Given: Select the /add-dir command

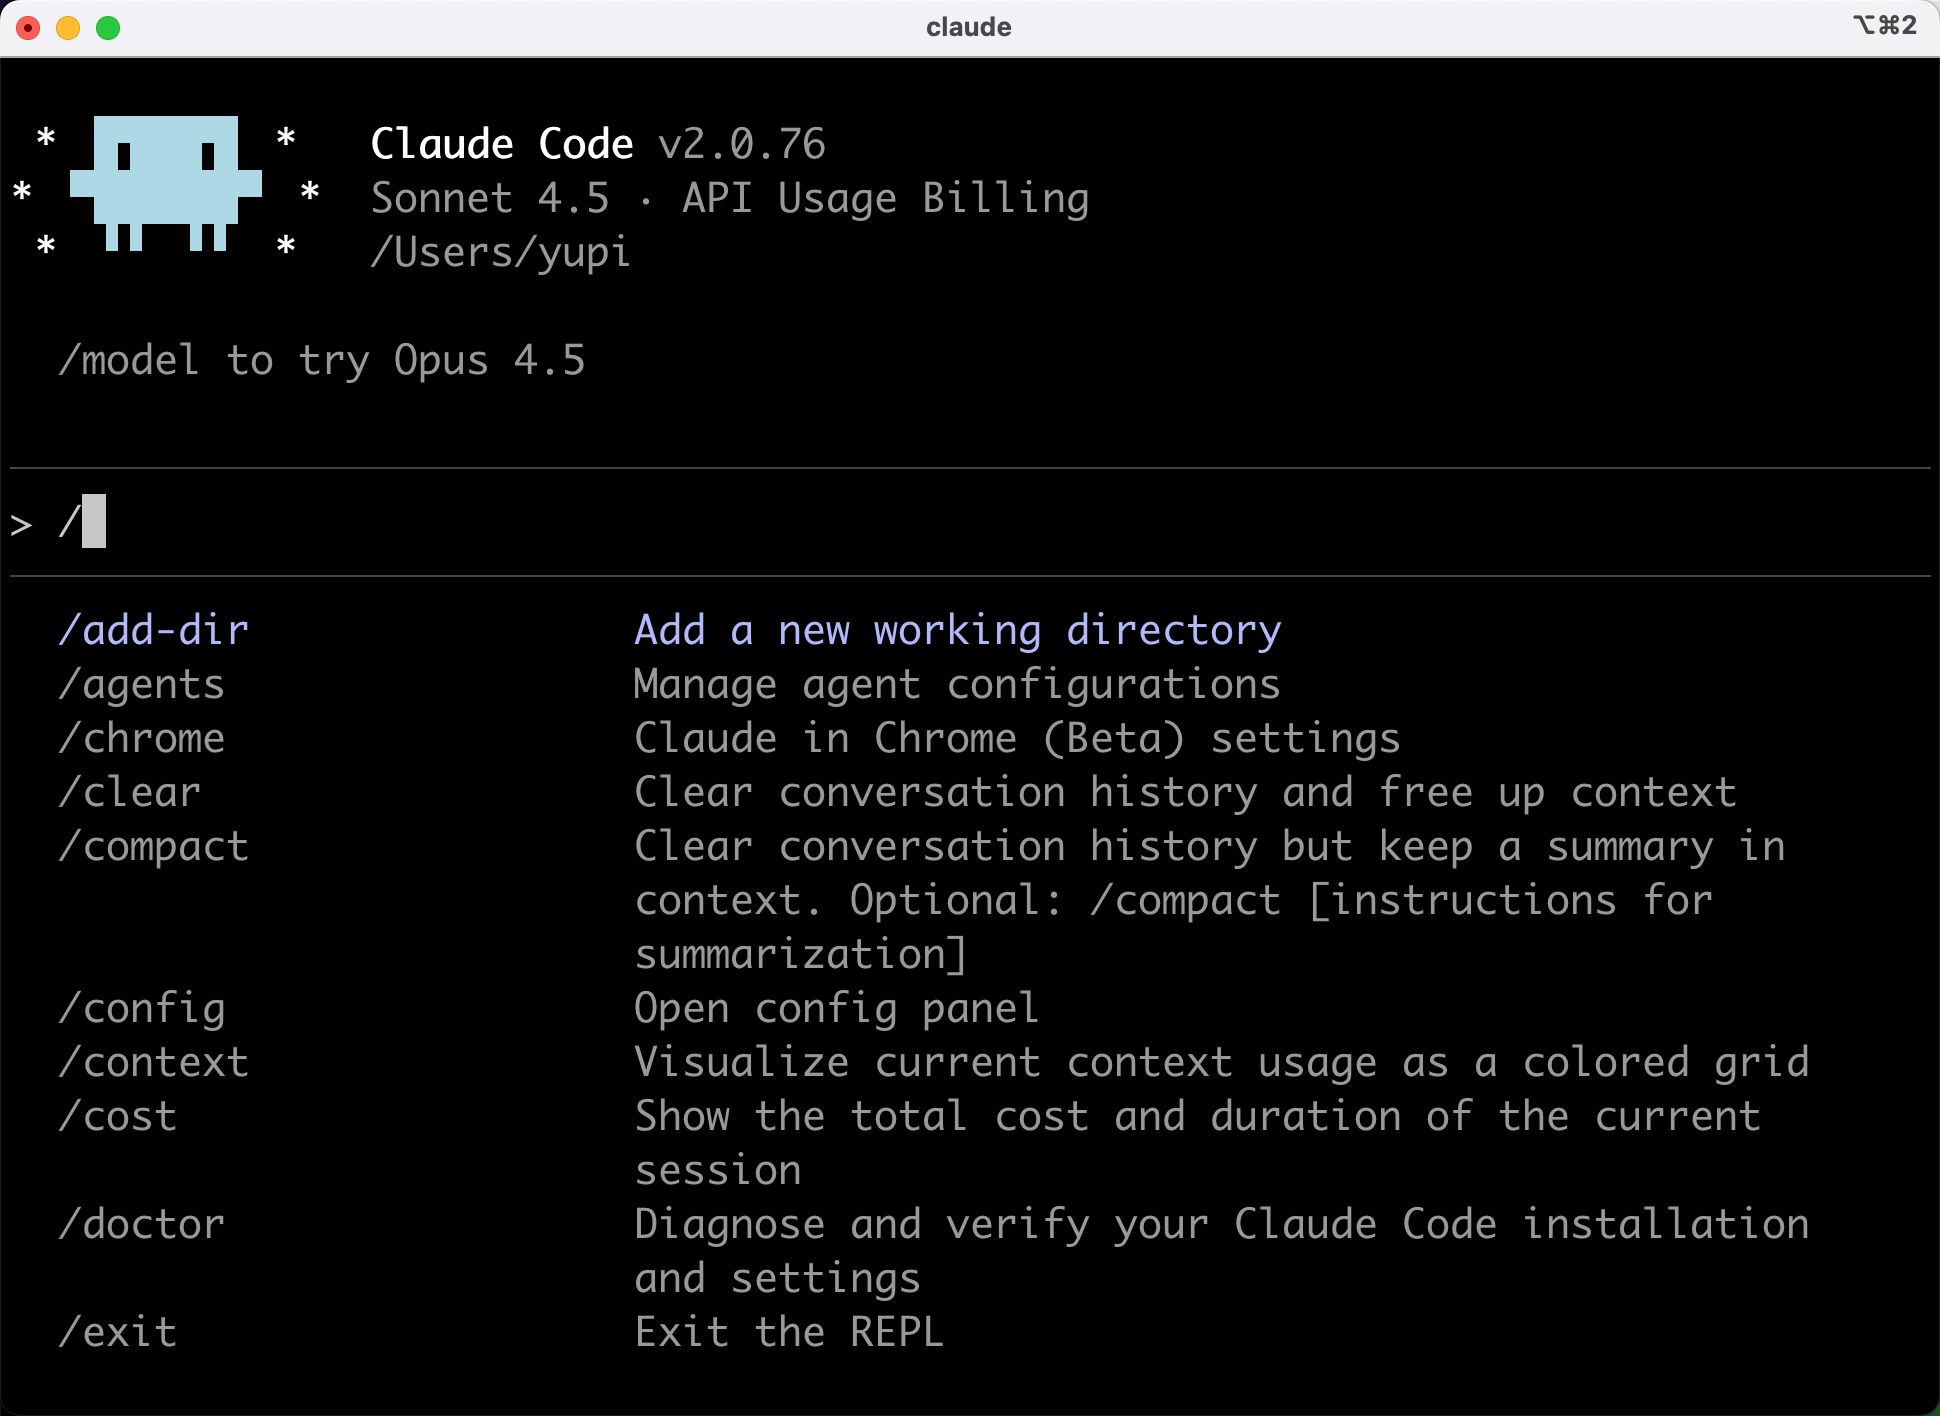Looking at the screenshot, I should point(154,631).
